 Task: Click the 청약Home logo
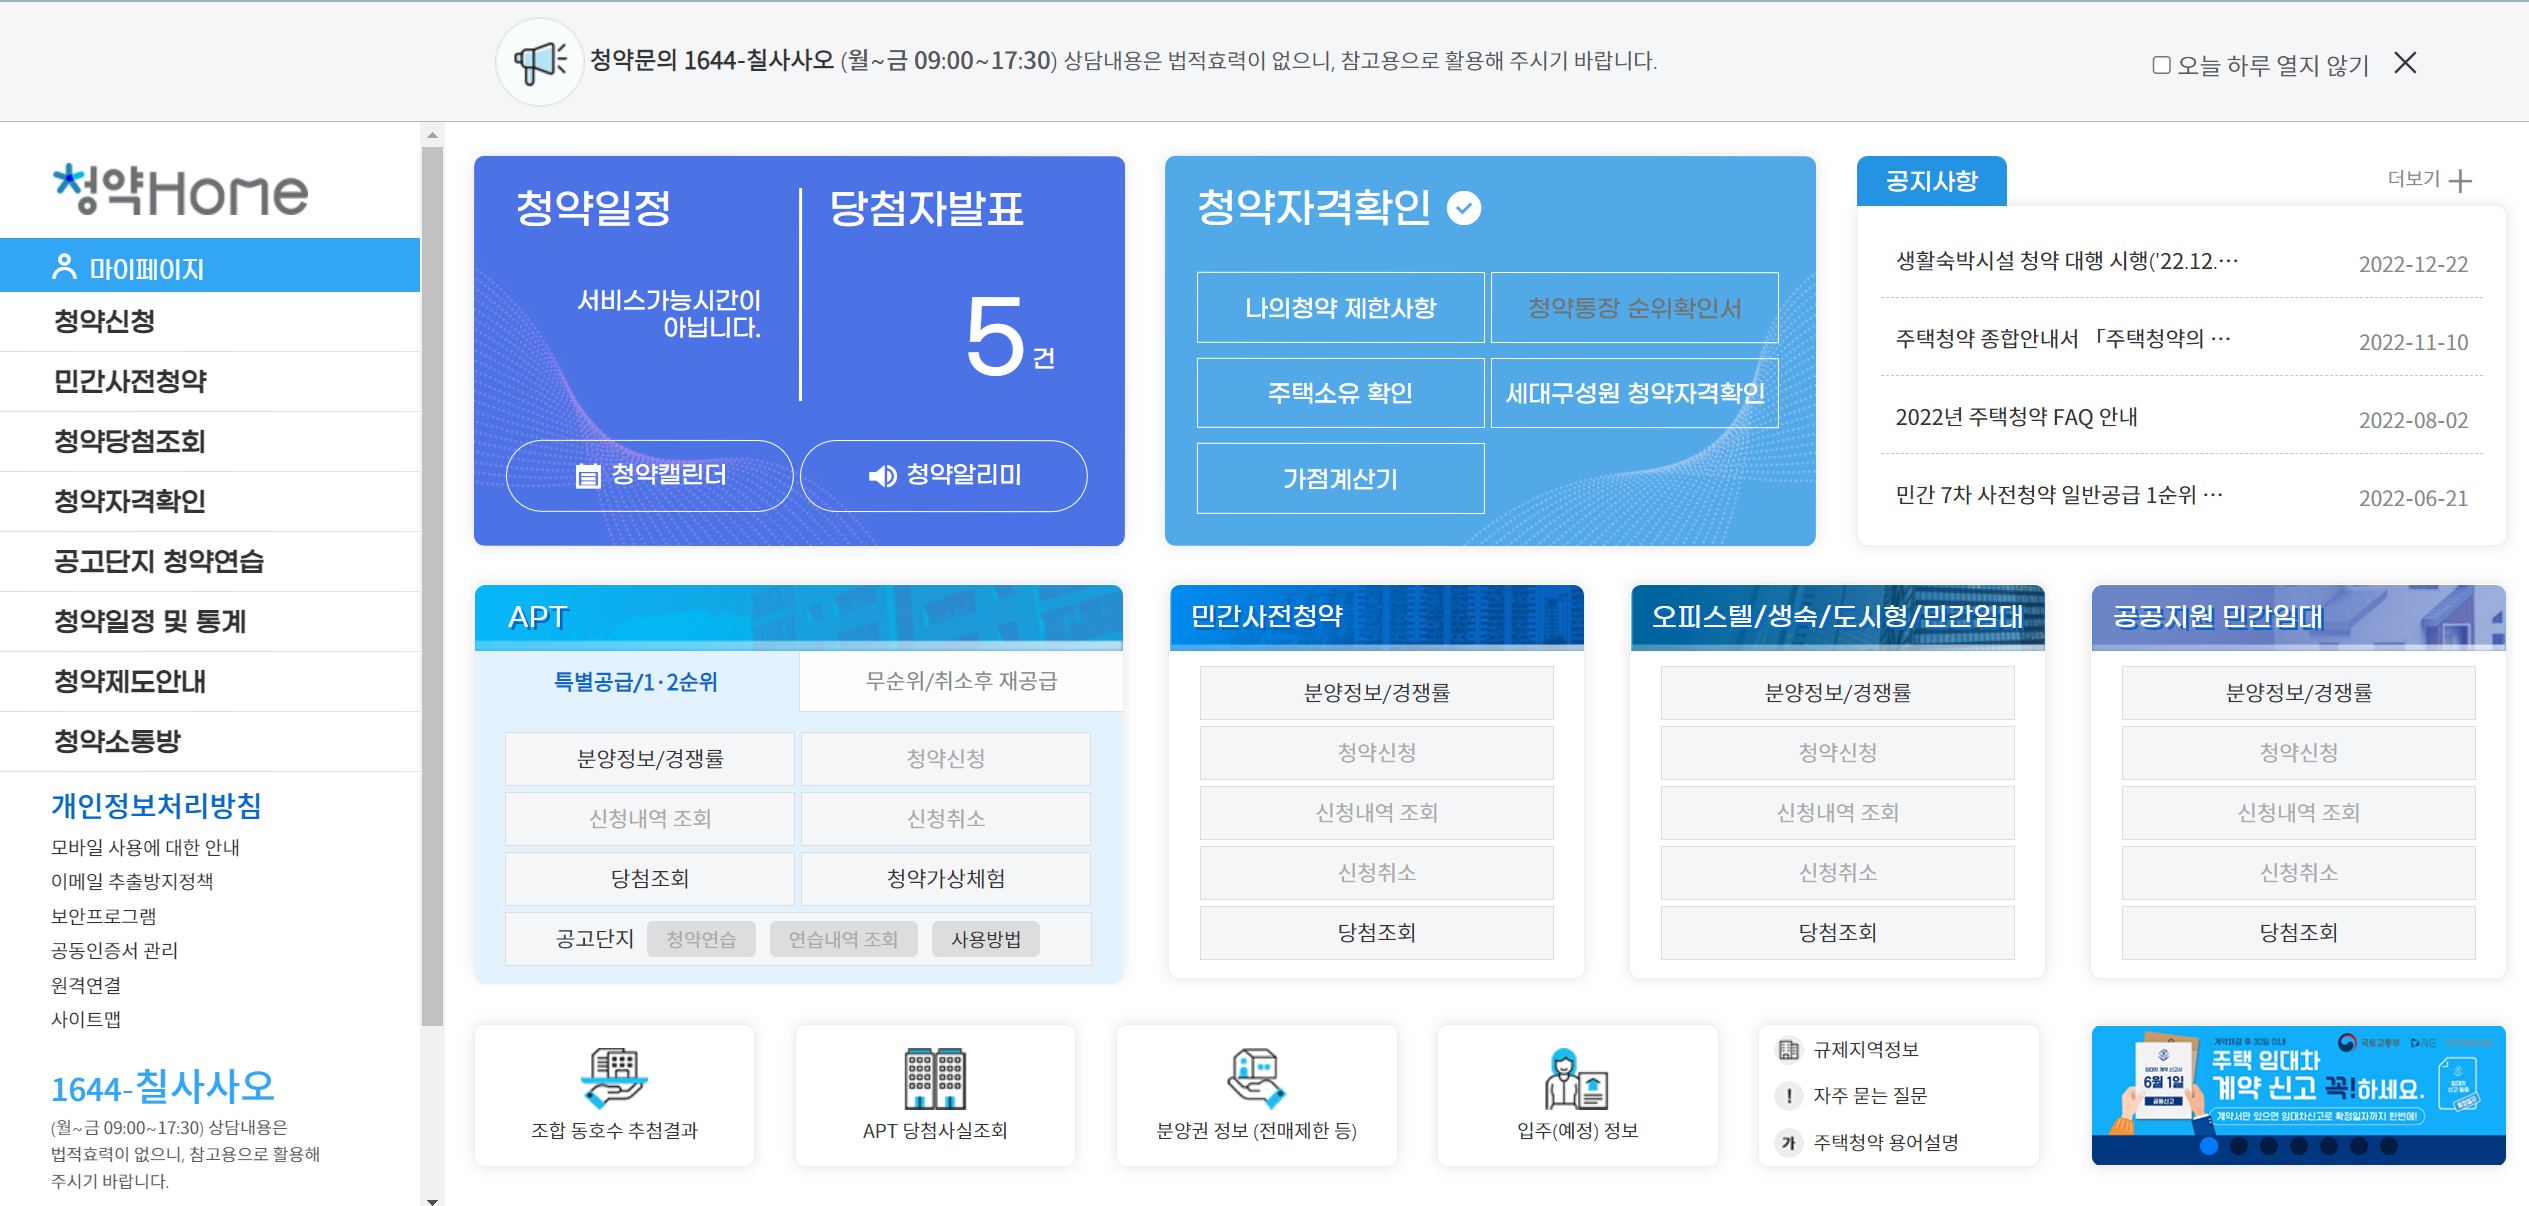coord(181,190)
